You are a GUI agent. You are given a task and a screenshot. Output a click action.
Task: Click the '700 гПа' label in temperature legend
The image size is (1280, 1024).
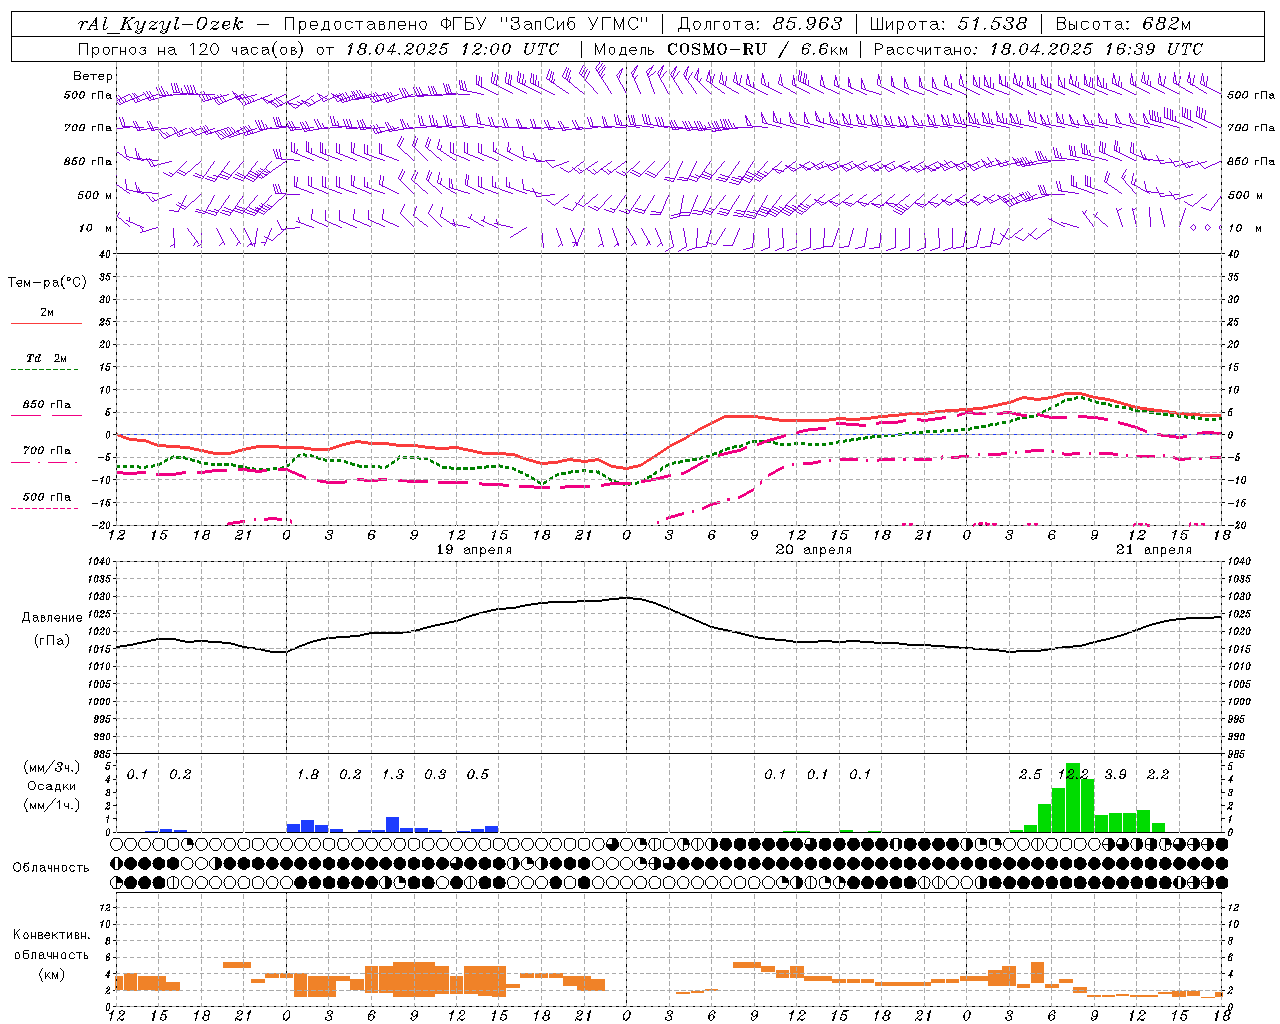[x=47, y=451]
